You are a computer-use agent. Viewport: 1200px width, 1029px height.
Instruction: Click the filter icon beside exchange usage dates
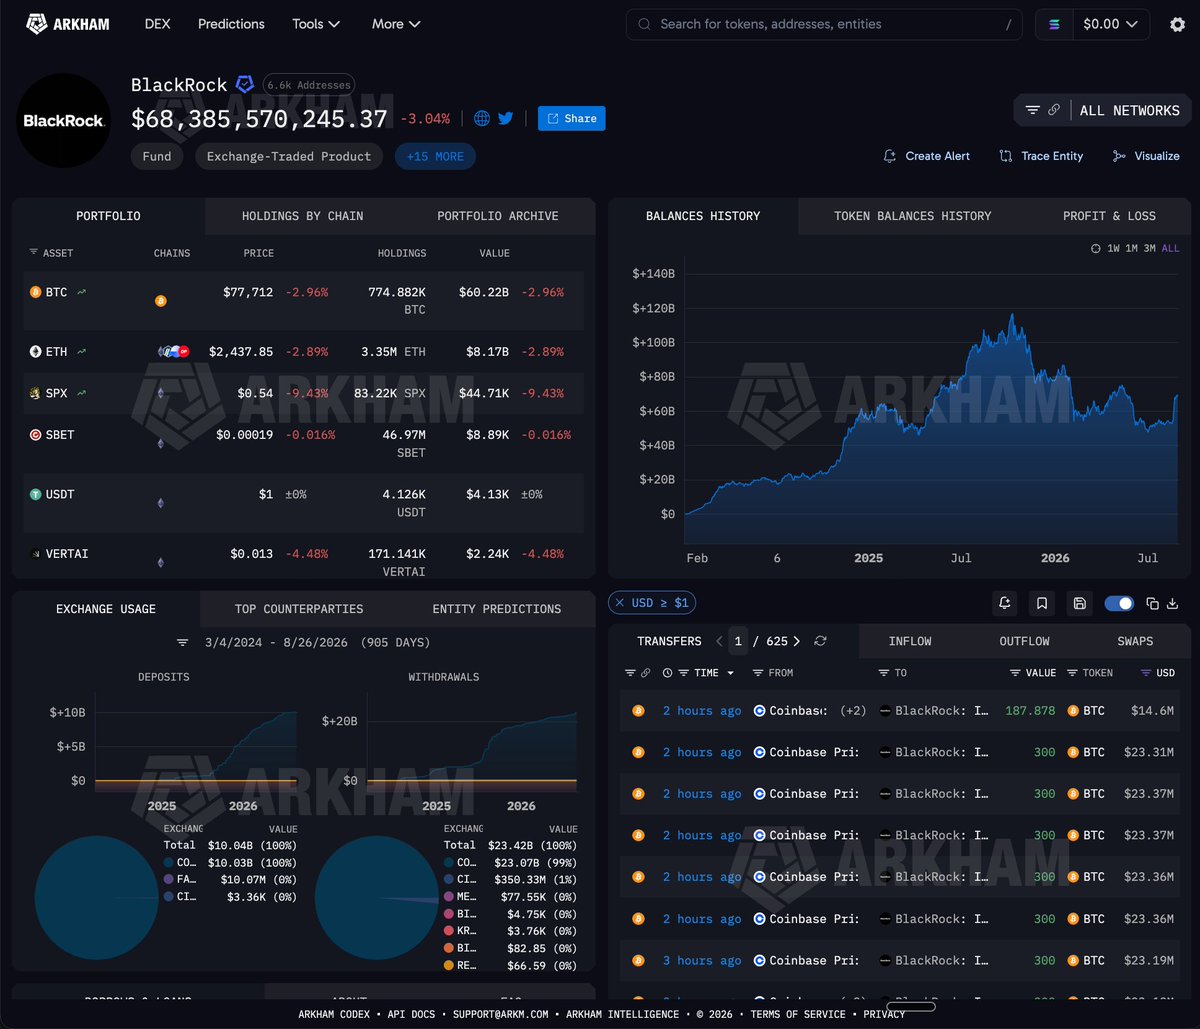[x=182, y=642]
